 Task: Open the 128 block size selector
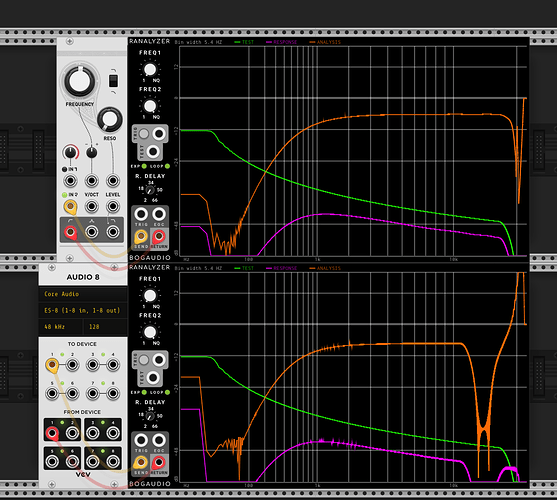[106, 327]
